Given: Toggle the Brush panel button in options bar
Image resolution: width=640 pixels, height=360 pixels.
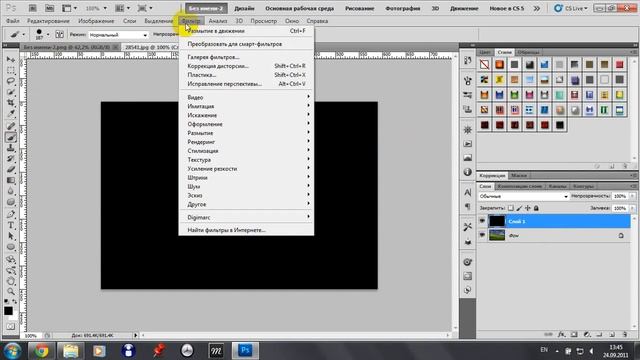Looking at the screenshot, I should pyautogui.click(x=59, y=34).
